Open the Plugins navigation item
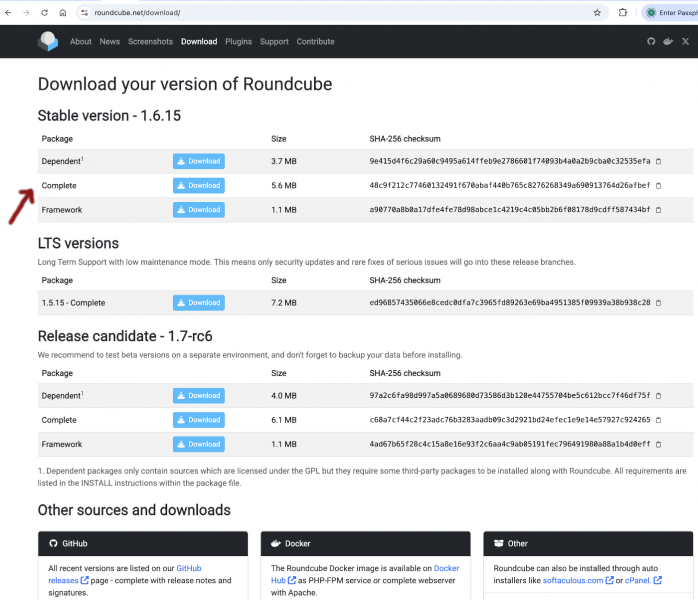This screenshot has width=698, height=600. [x=239, y=41]
